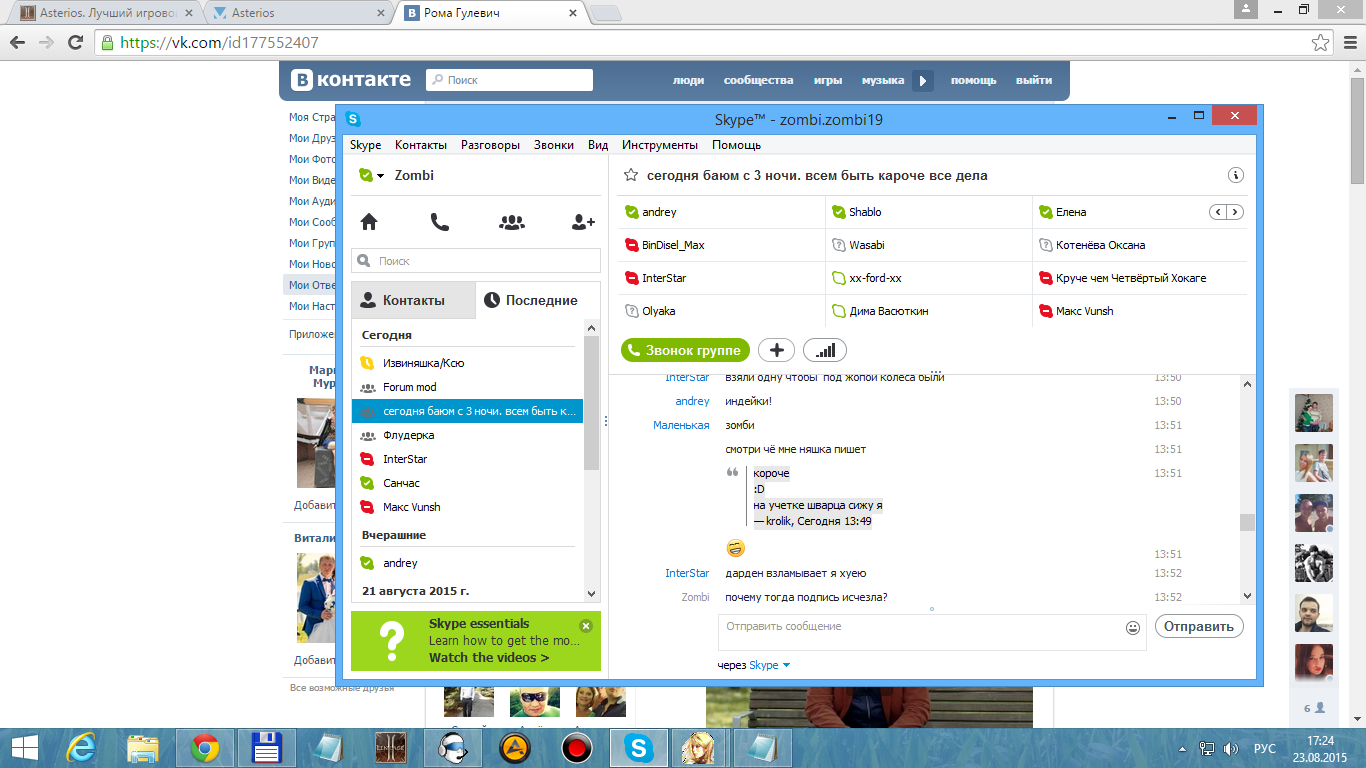Select Макс Vunsh in recent list
The width and height of the screenshot is (1366, 768).
(467, 507)
